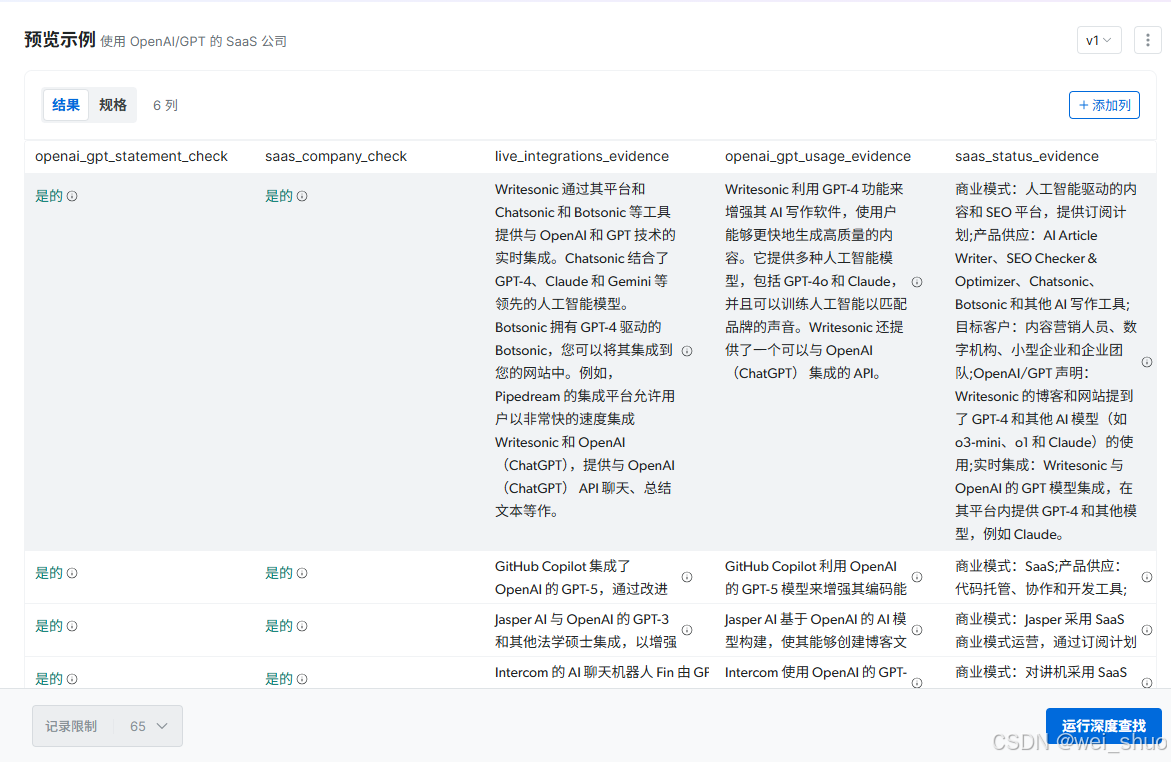Select the GitHub Copilot 集成了 OpenAI 的 GPT-5 cell
This screenshot has height=762, width=1171.
click(582, 577)
